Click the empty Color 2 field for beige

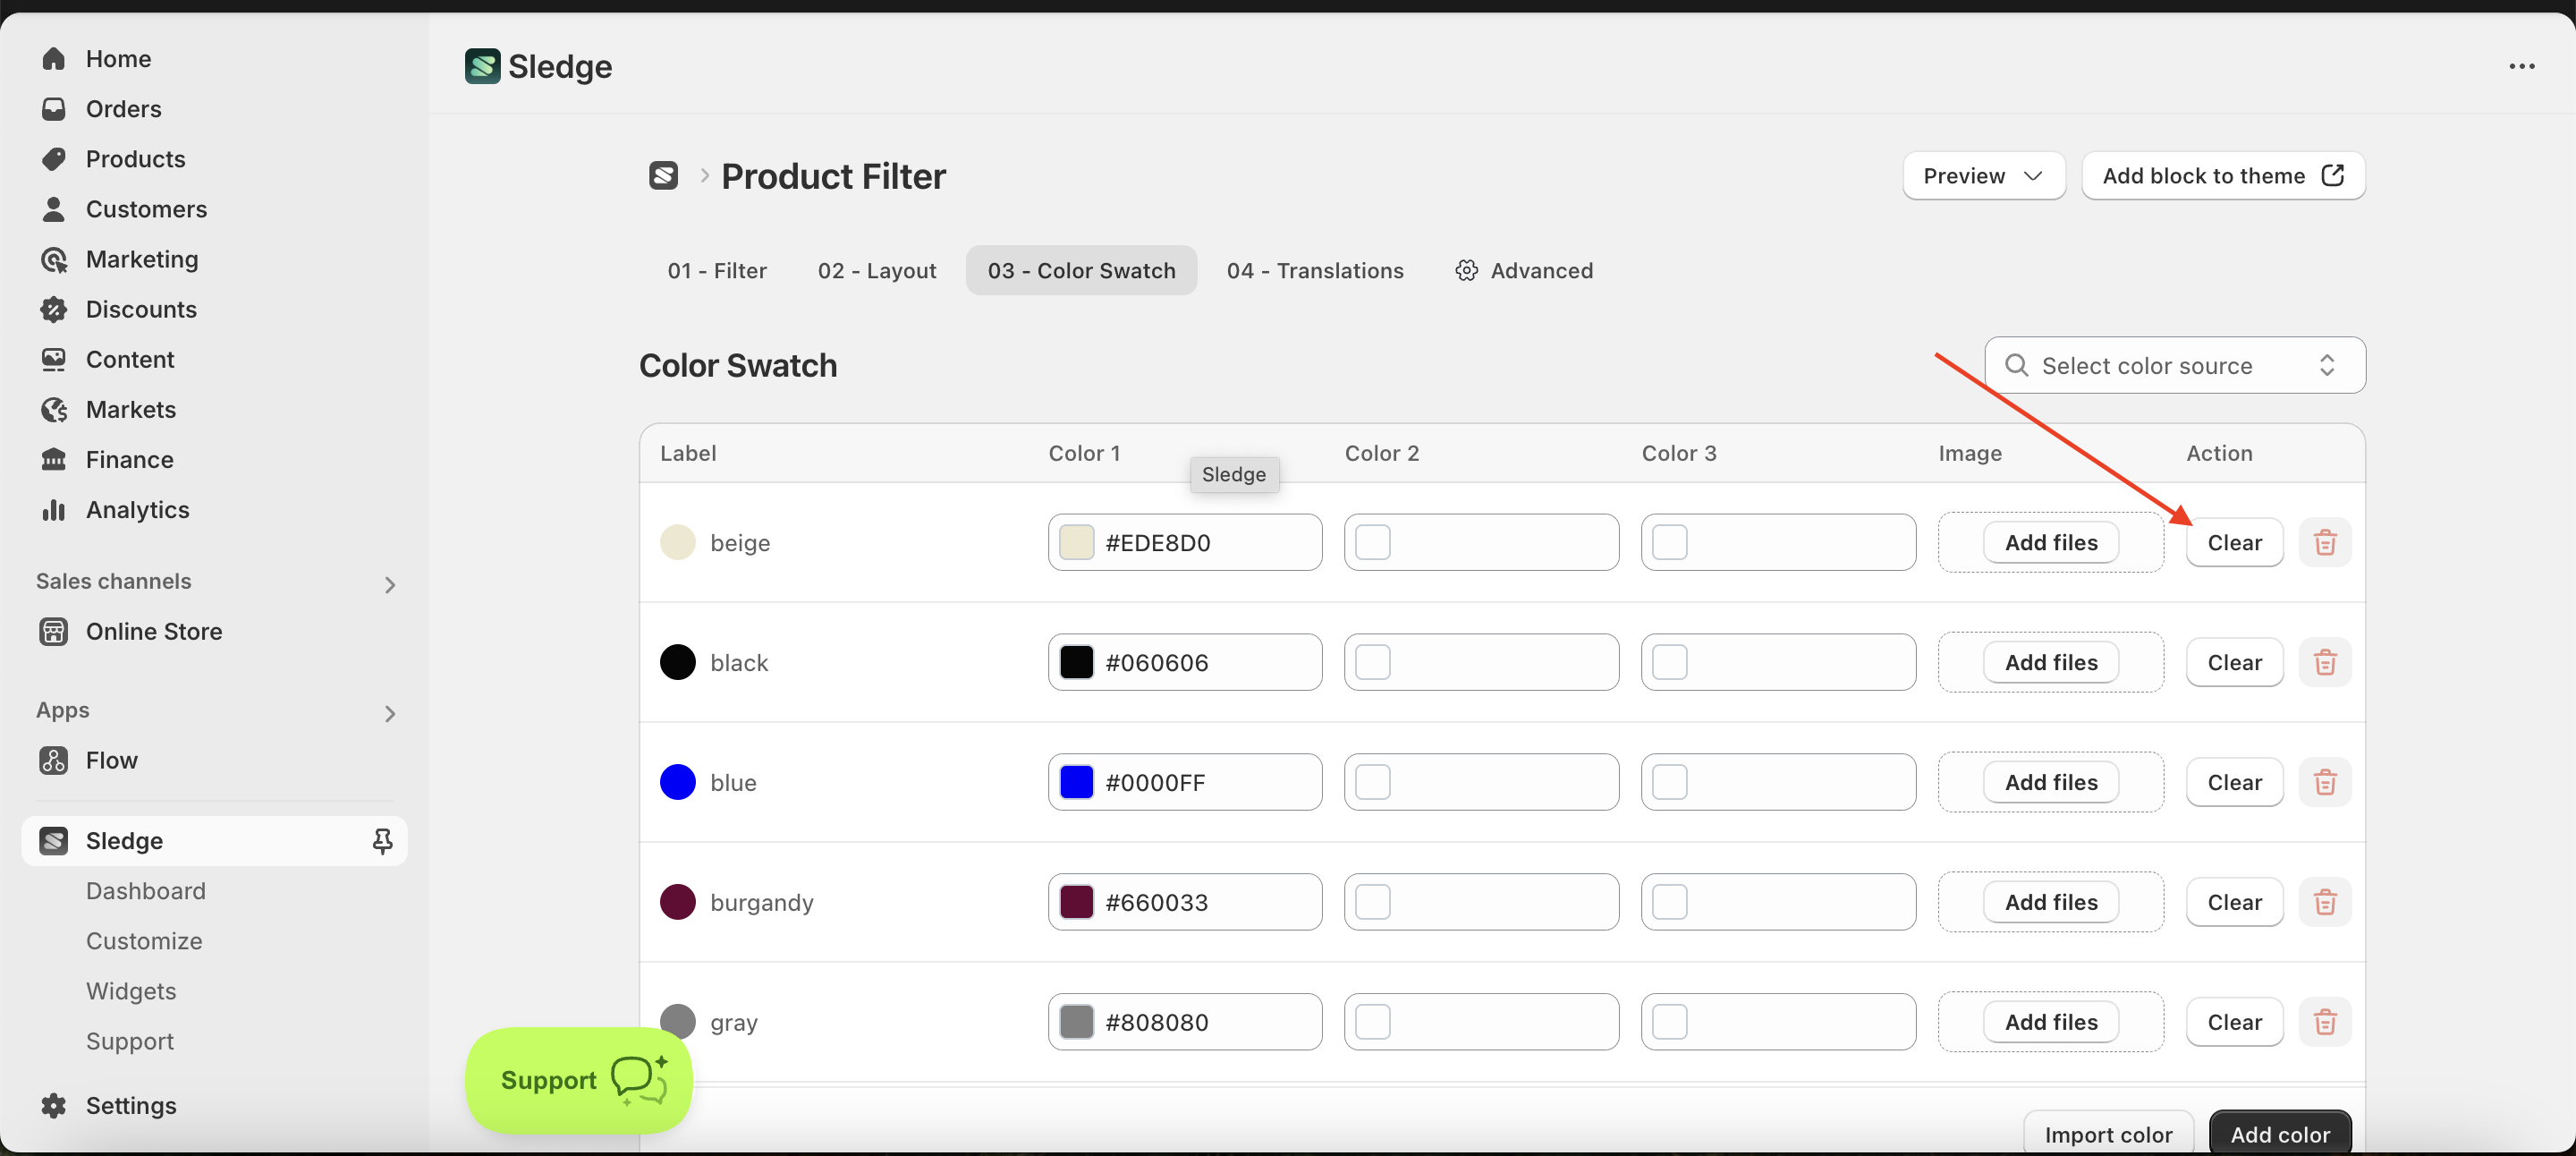(1481, 542)
